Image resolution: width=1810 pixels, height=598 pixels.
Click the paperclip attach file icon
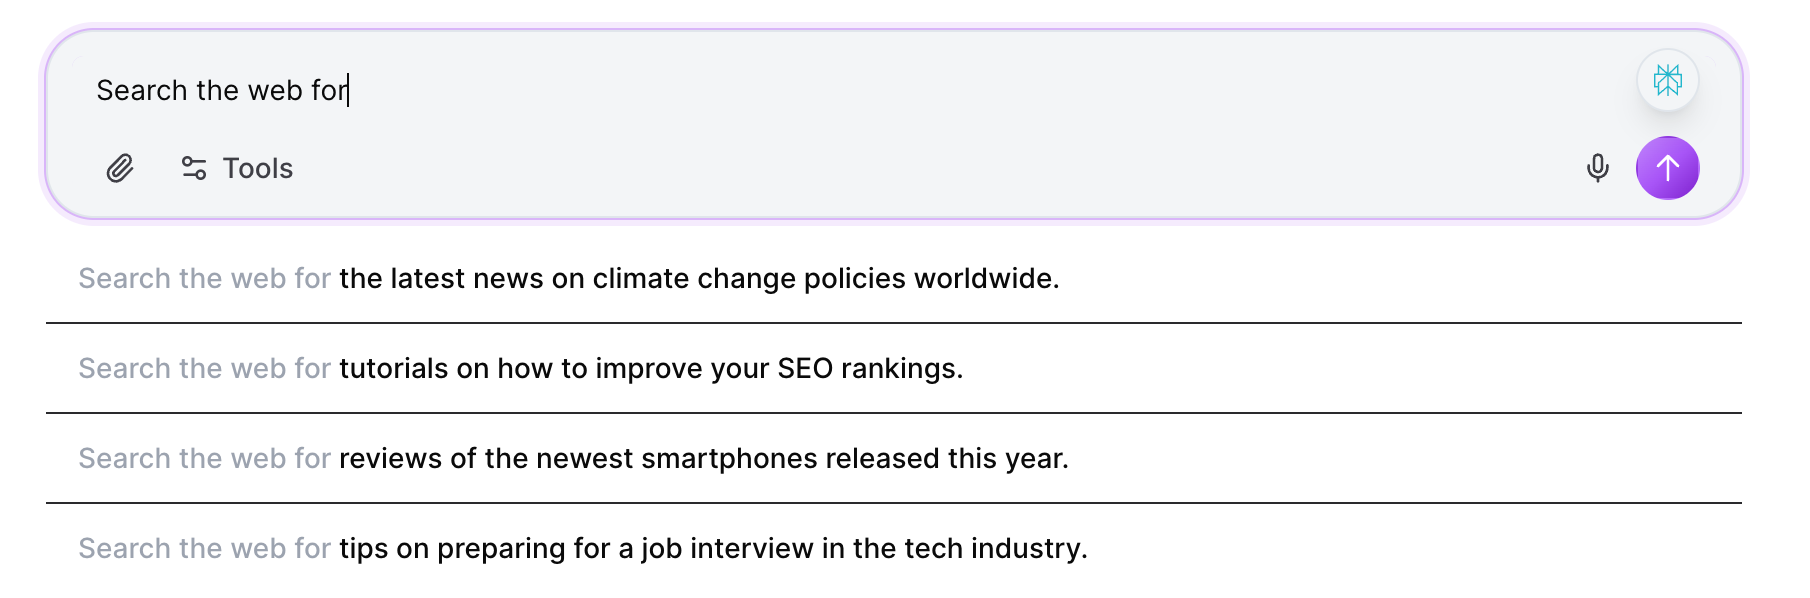click(120, 168)
